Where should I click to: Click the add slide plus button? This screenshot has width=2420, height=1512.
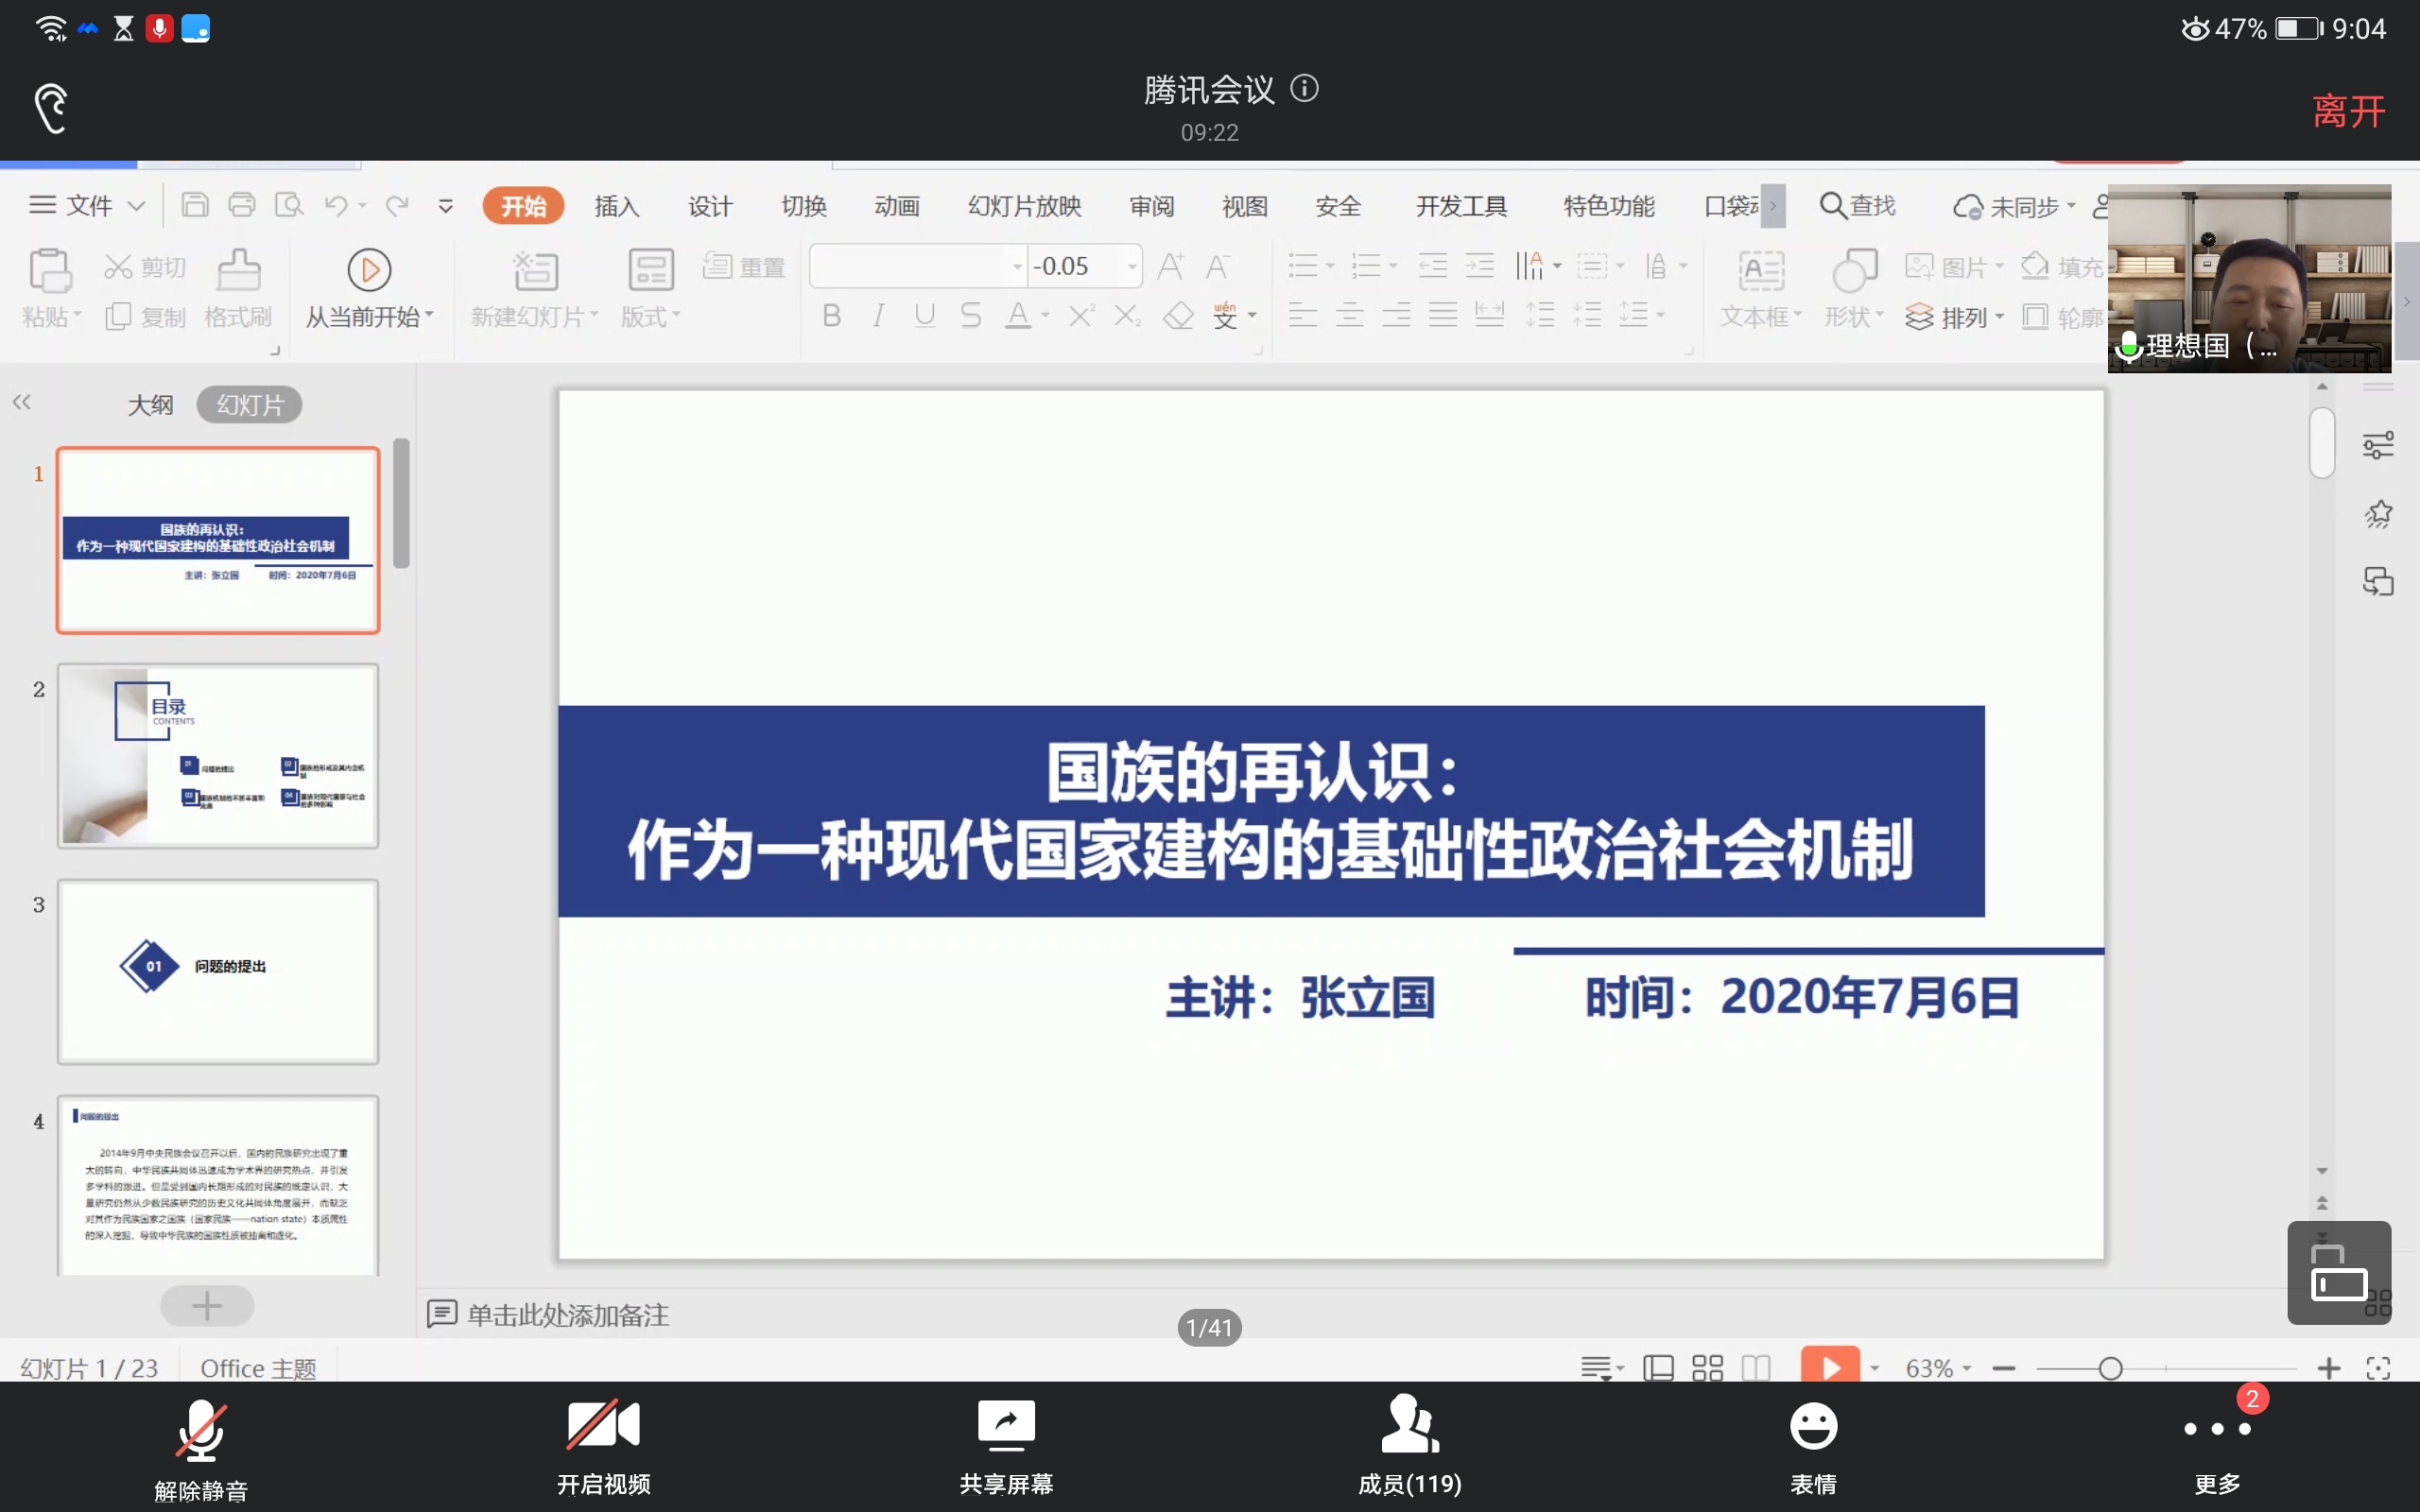tap(207, 1305)
